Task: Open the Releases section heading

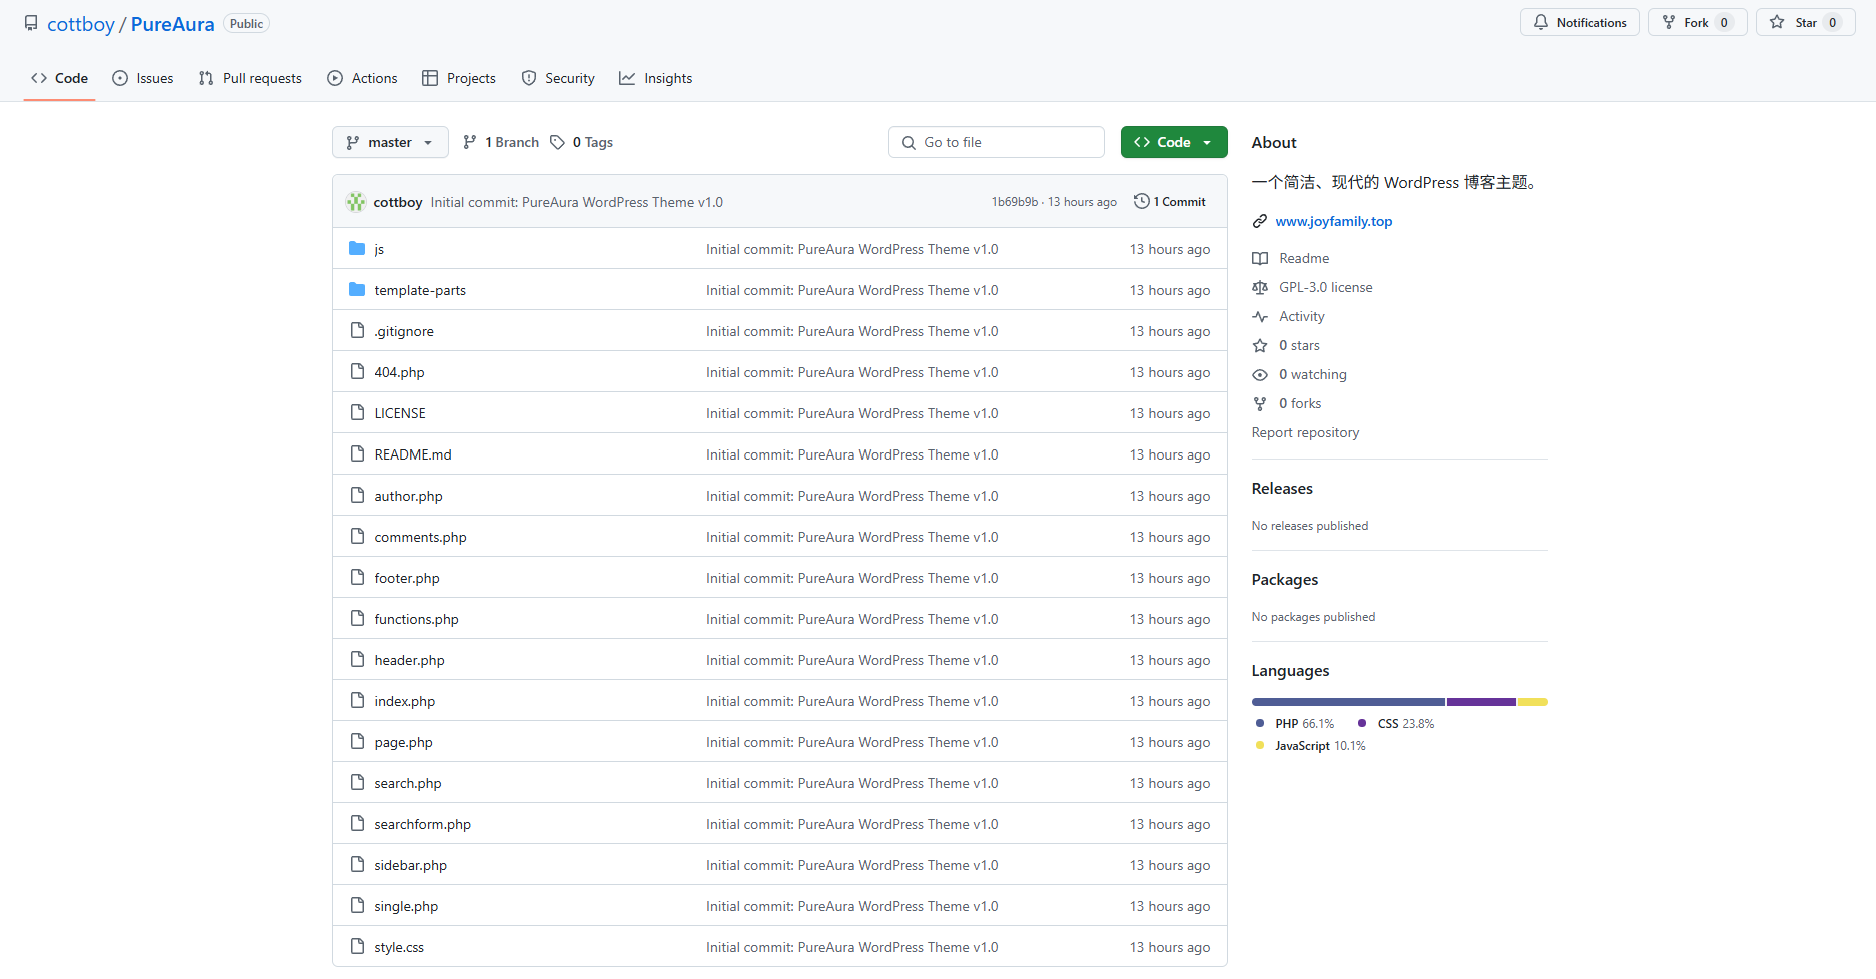Action: click(x=1282, y=488)
